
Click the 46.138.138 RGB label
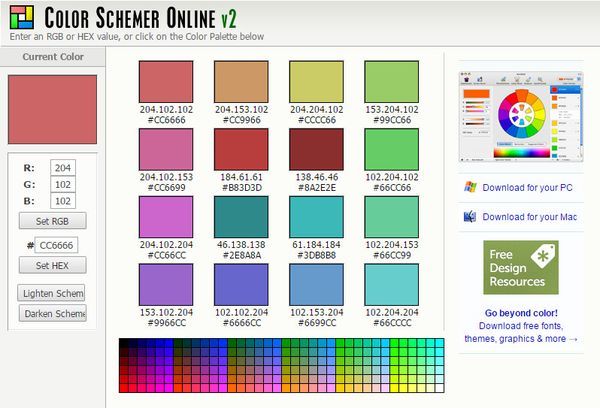tap(241, 245)
